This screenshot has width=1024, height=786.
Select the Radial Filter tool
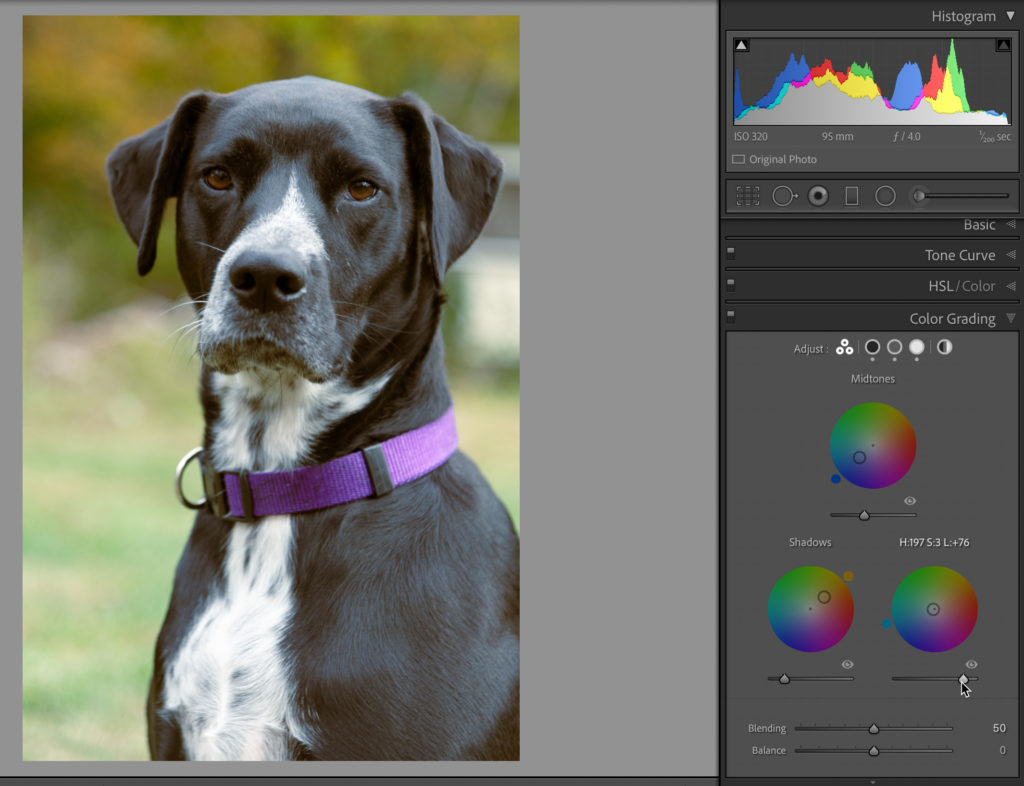point(885,196)
